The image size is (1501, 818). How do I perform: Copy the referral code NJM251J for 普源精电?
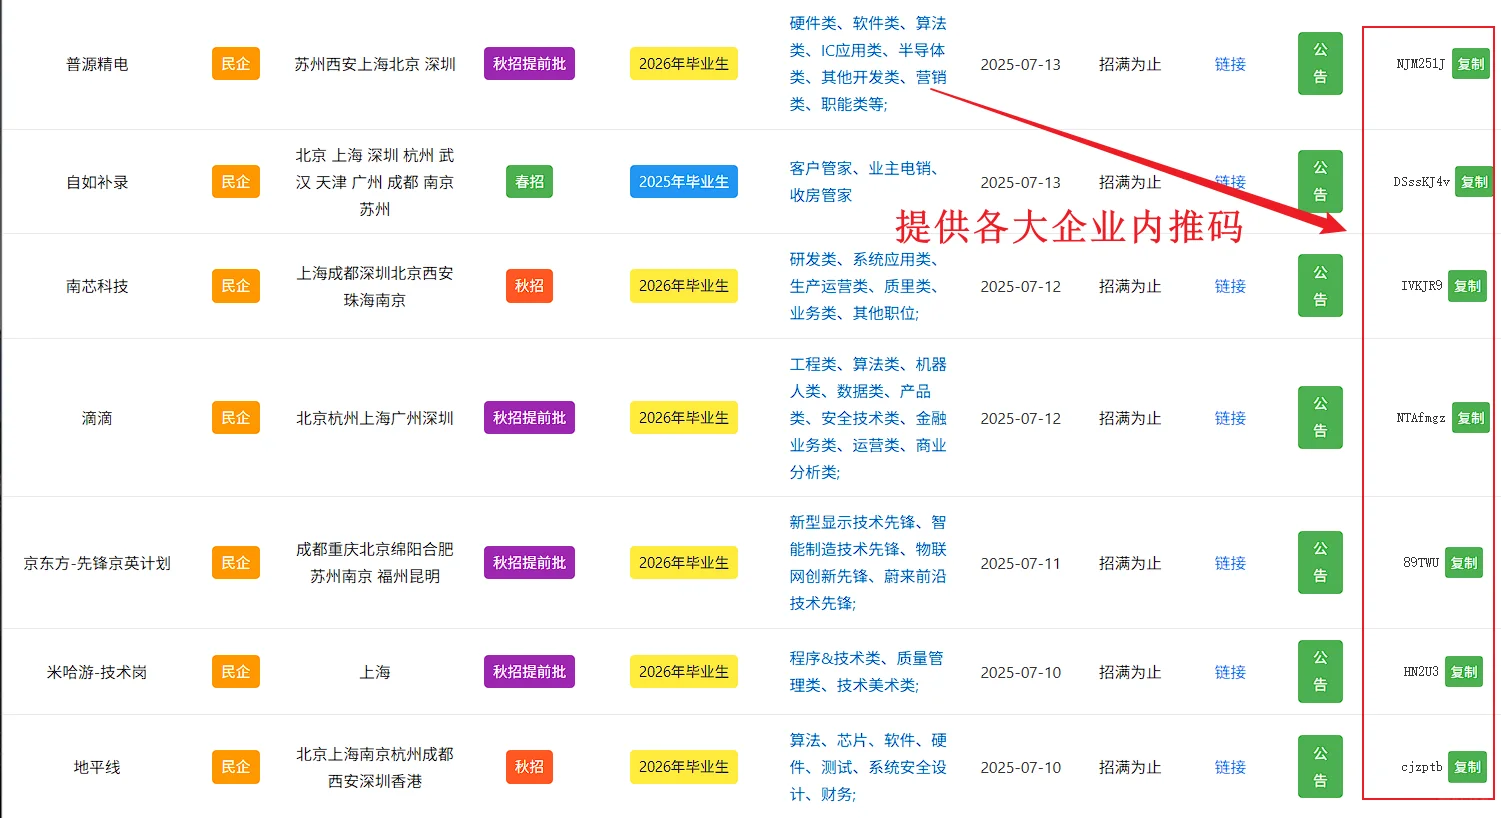pos(1470,64)
